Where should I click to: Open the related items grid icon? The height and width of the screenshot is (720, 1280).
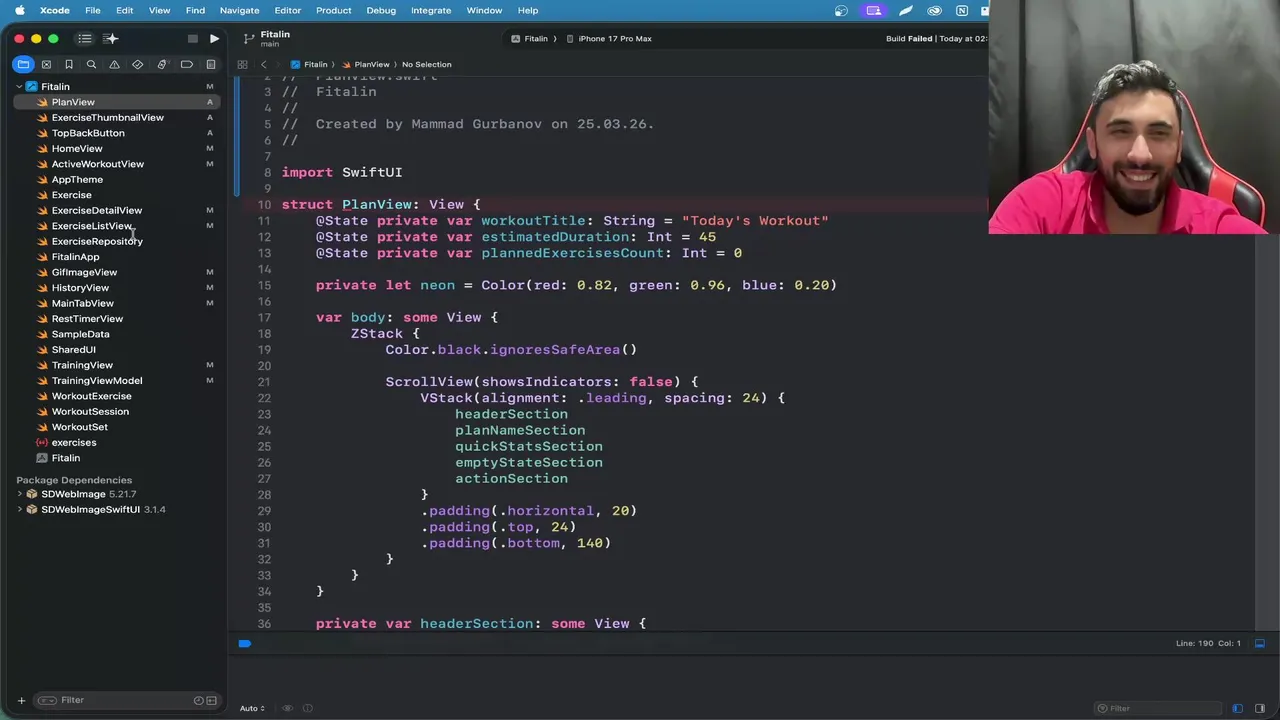242,64
